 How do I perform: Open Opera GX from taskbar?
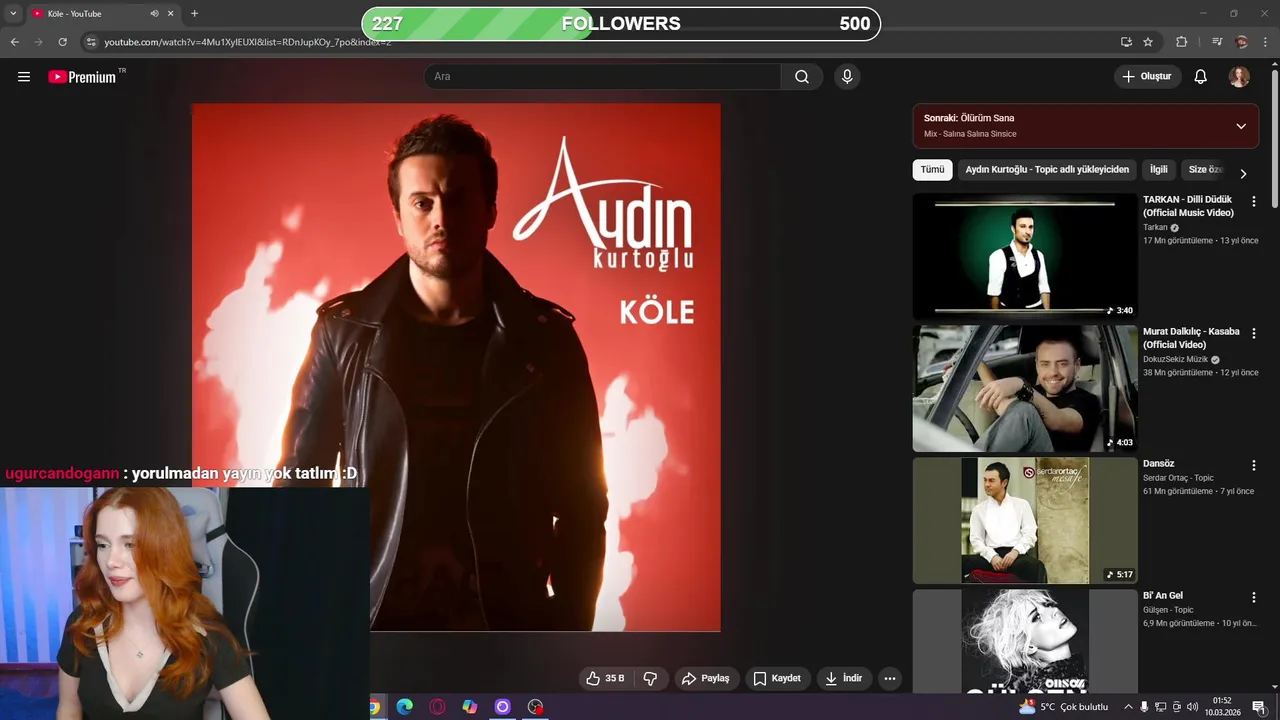pos(437,707)
